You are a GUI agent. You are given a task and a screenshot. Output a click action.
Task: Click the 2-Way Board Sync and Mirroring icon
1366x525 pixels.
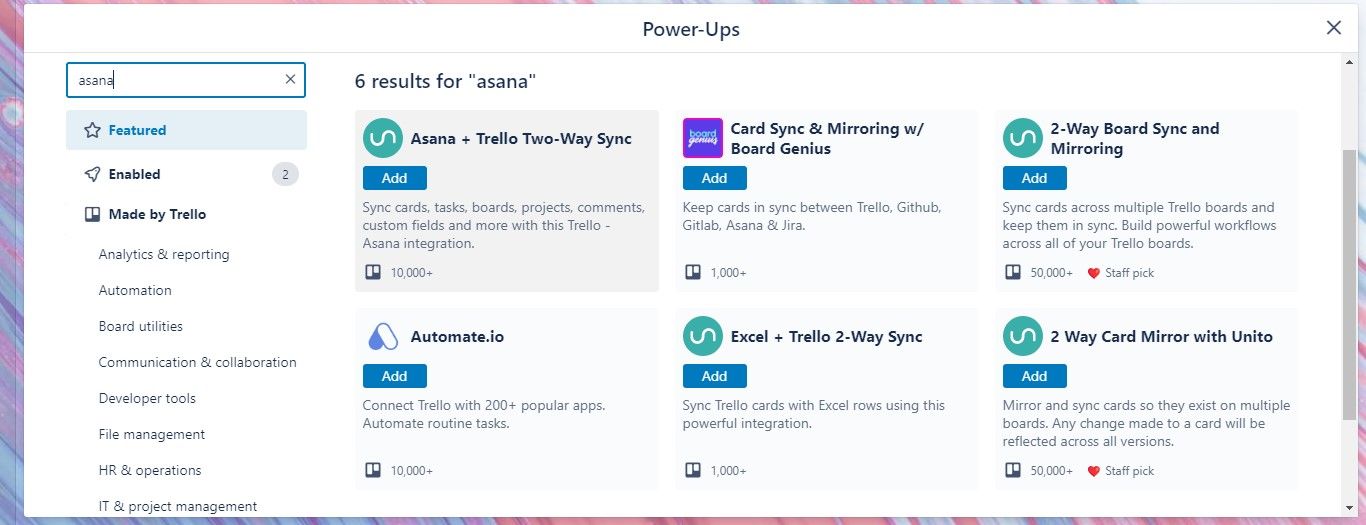tap(1022, 138)
